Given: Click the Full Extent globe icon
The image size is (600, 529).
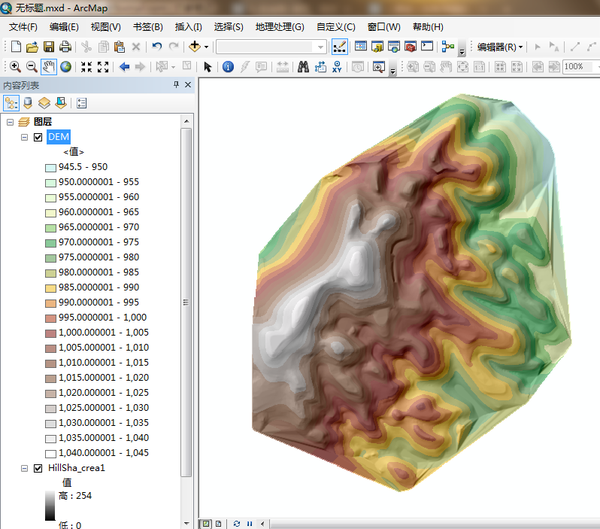Looking at the screenshot, I should coord(65,67).
